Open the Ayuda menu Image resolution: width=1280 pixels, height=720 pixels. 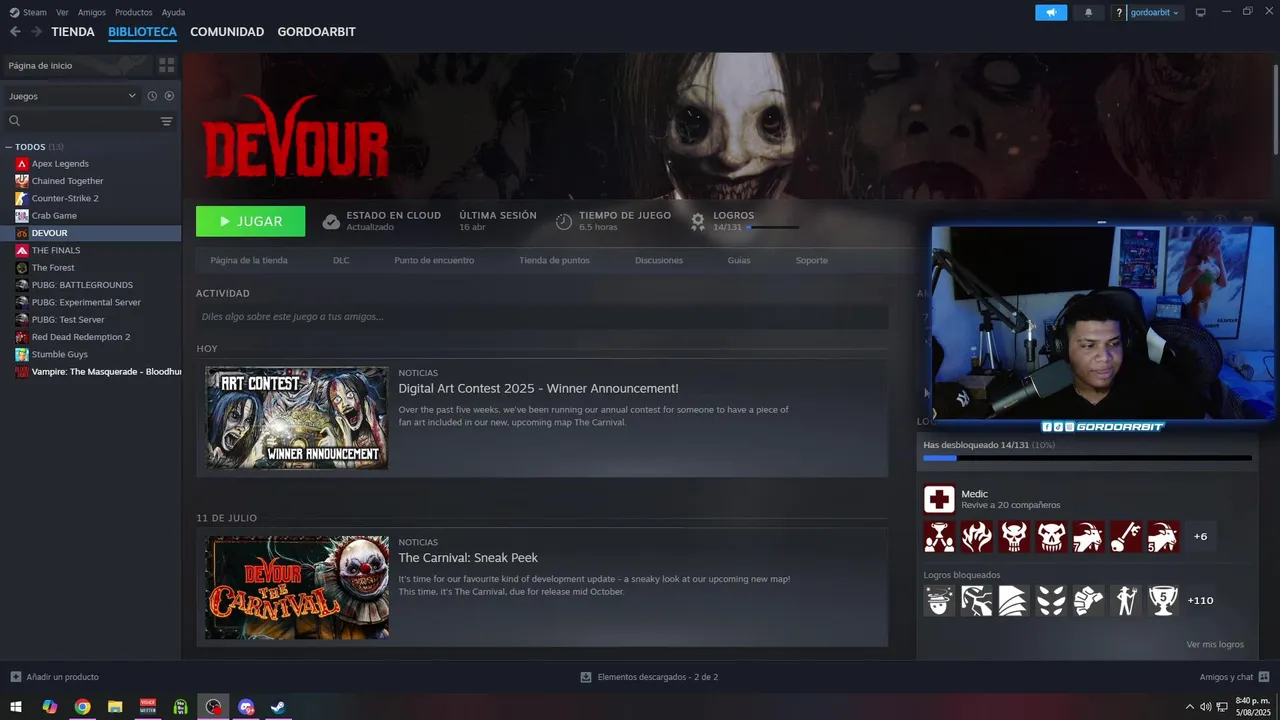pos(173,12)
